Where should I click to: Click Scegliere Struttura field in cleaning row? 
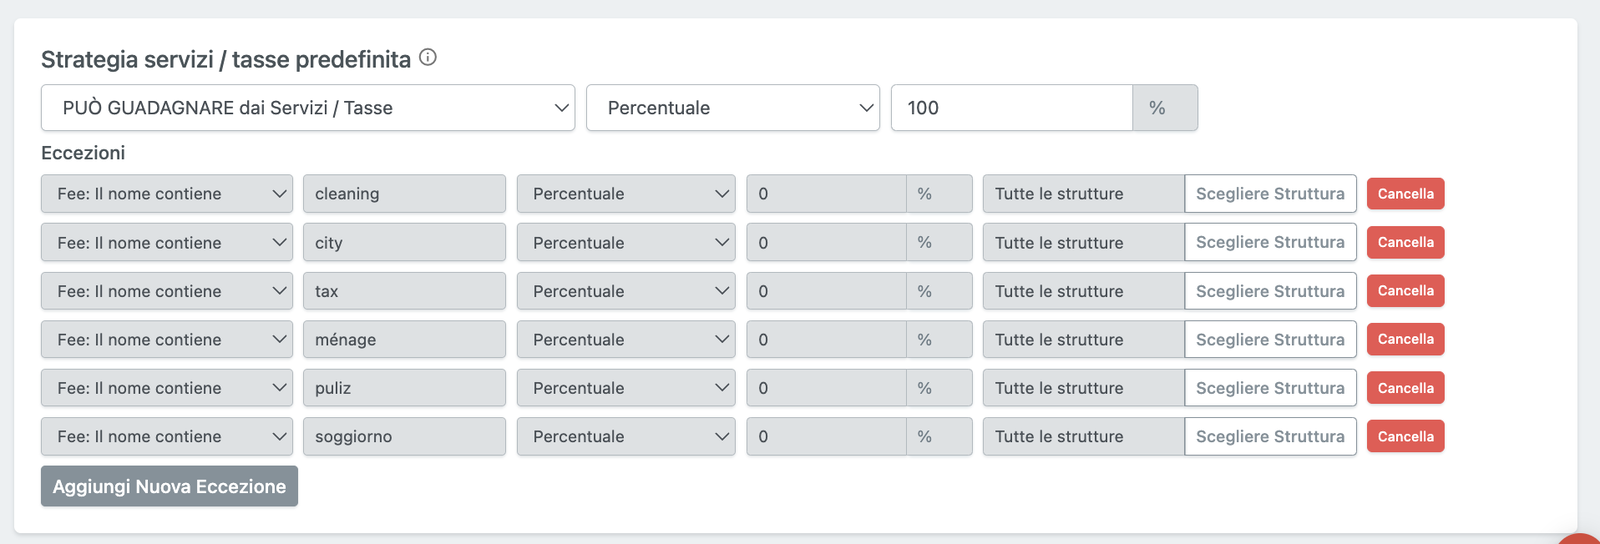(x=1270, y=194)
